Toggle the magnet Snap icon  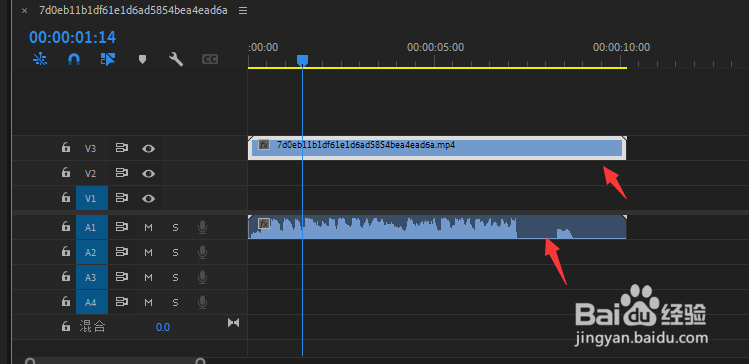tap(74, 59)
